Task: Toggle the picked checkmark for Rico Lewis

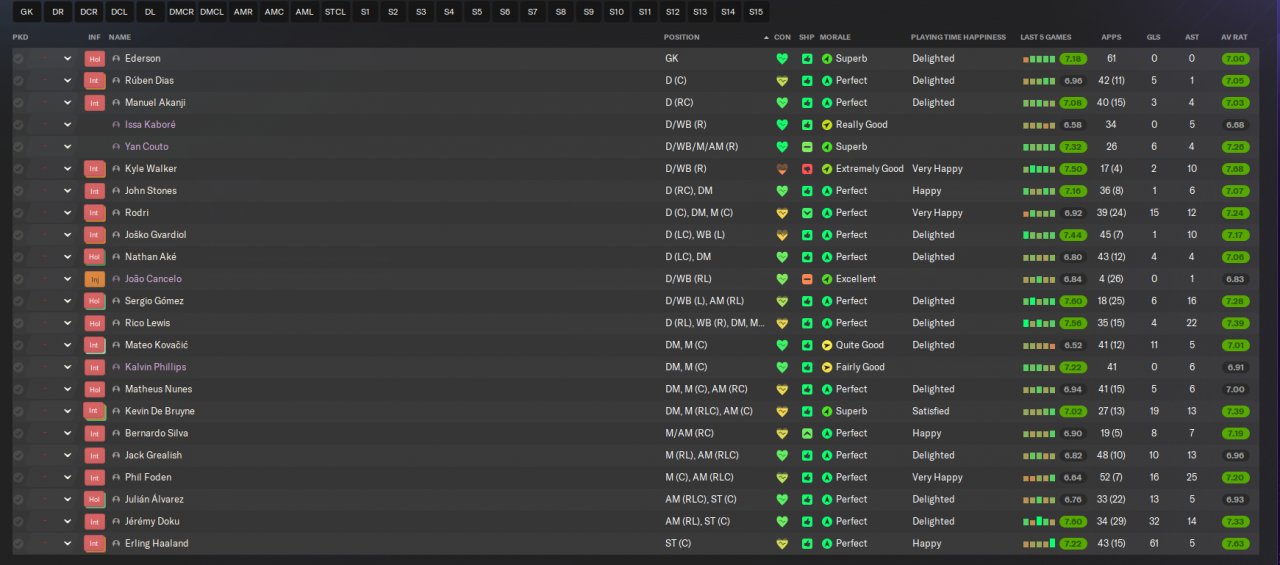Action: [x=18, y=323]
